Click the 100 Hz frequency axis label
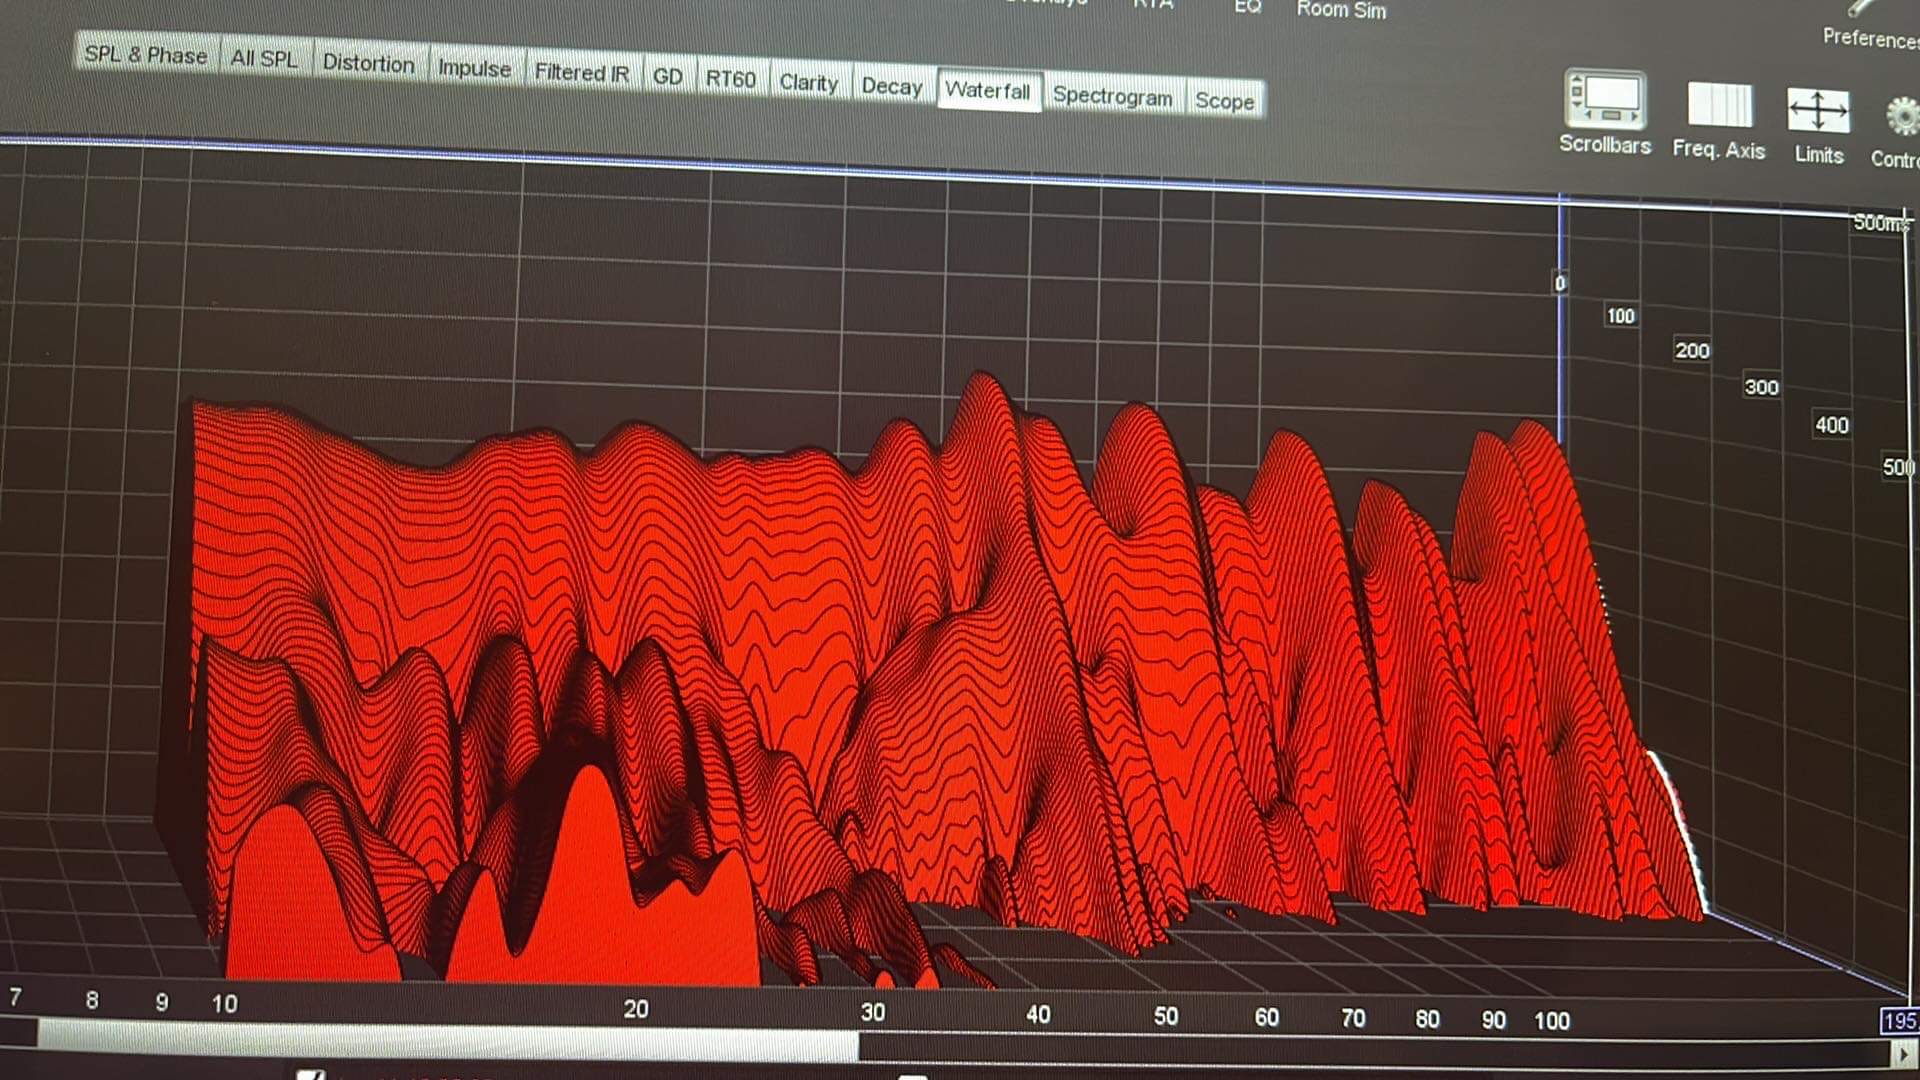This screenshot has width=1920, height=1080. click(1552, 1021)
